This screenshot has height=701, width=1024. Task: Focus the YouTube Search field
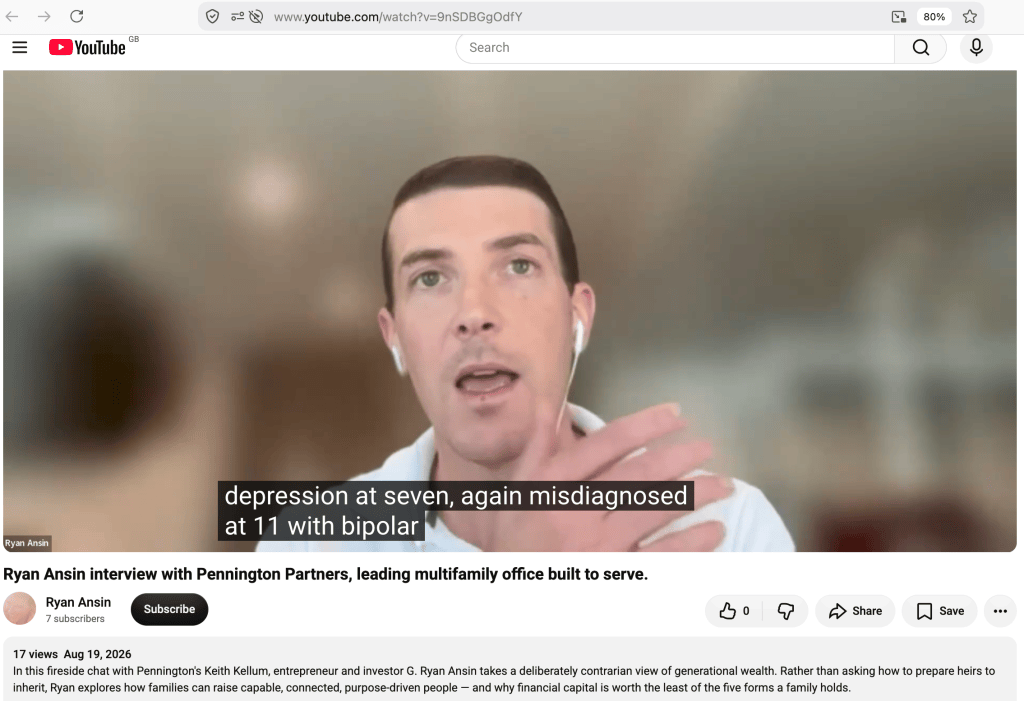coord(675,48)
